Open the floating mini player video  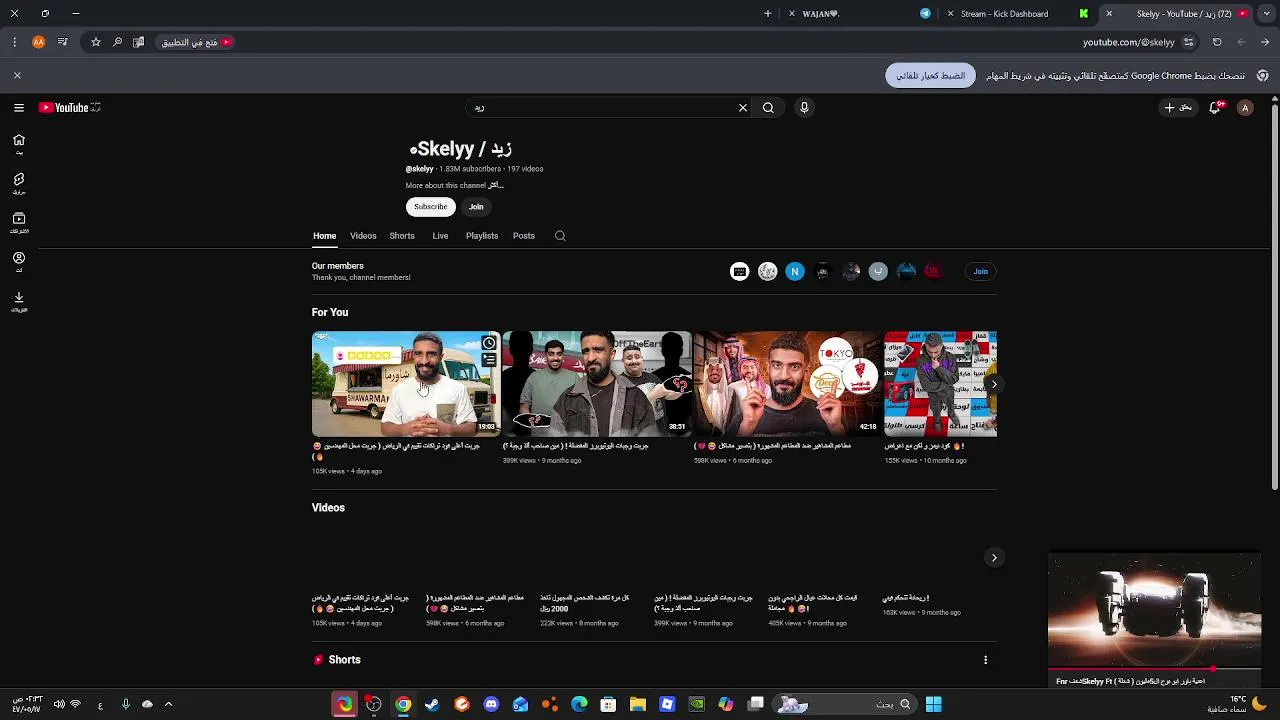click(x=1154, y=610)
